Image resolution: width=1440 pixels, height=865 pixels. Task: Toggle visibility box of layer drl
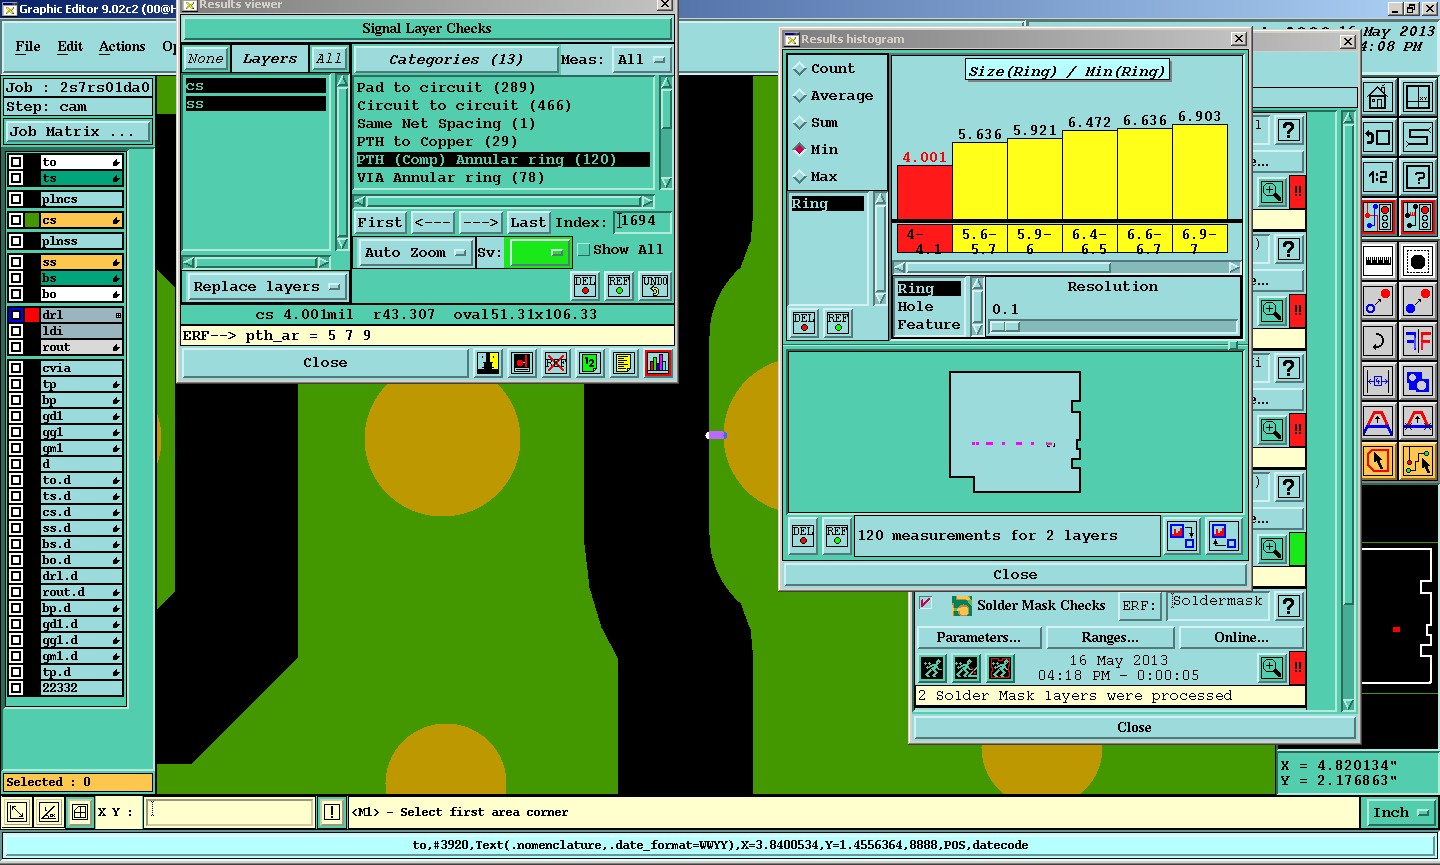coord(16,315)
